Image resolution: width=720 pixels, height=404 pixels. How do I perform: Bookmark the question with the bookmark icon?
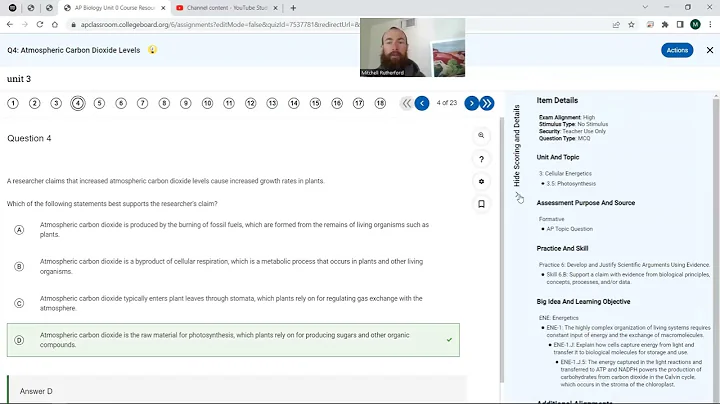click(x=481, y=204)
